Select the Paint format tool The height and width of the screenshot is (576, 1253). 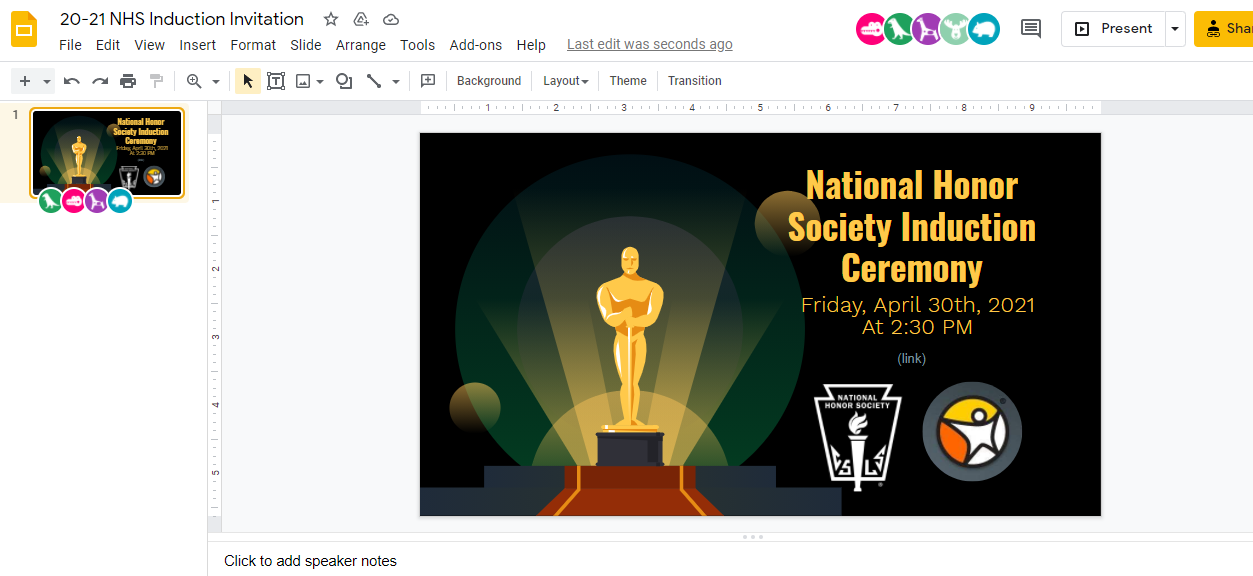[x=156, y=81]
